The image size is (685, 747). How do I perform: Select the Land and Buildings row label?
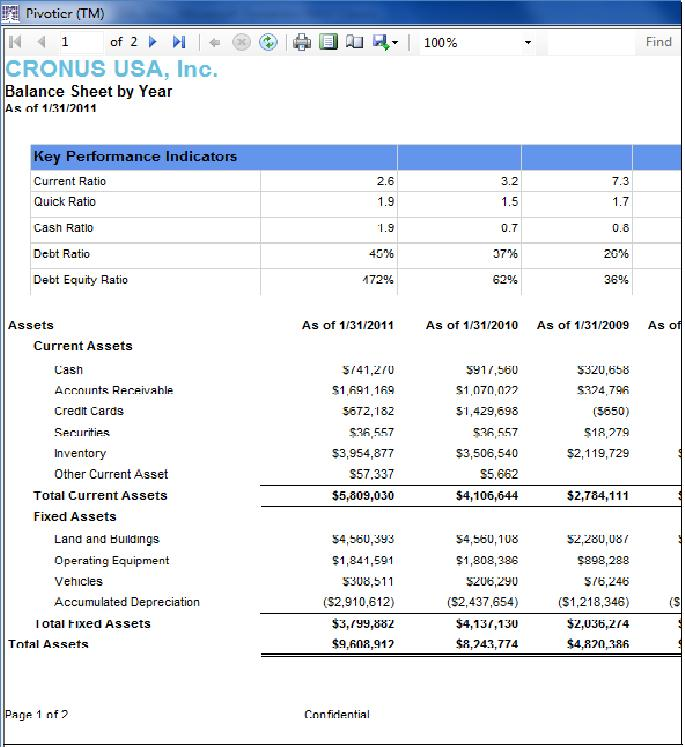click(x=107, y=539)
